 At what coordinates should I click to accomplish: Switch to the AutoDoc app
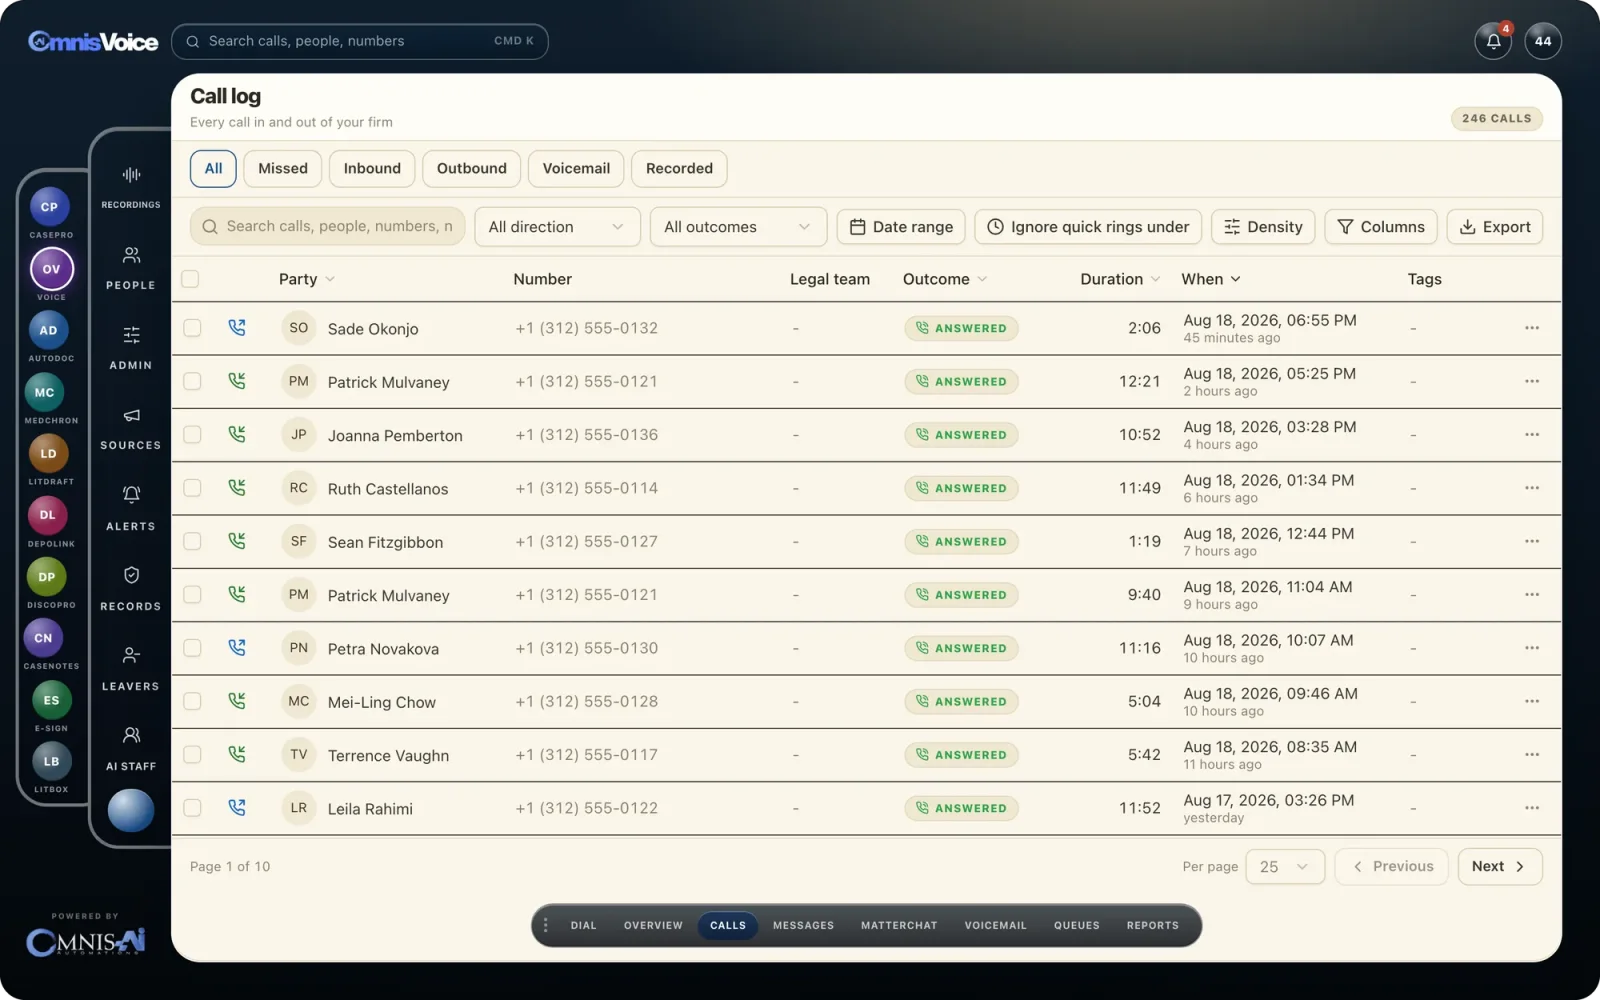(49, 330)
